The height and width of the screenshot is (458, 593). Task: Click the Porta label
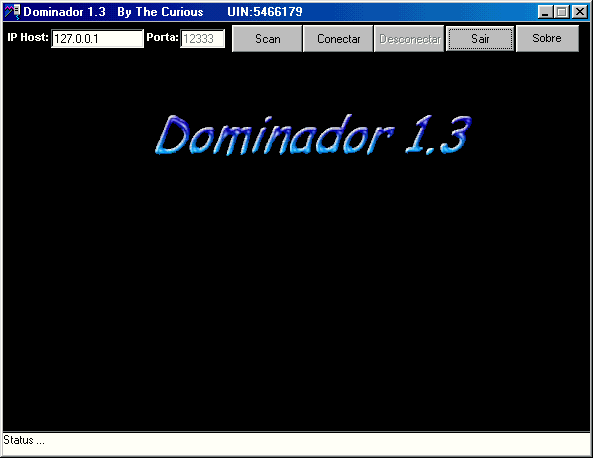162,37
